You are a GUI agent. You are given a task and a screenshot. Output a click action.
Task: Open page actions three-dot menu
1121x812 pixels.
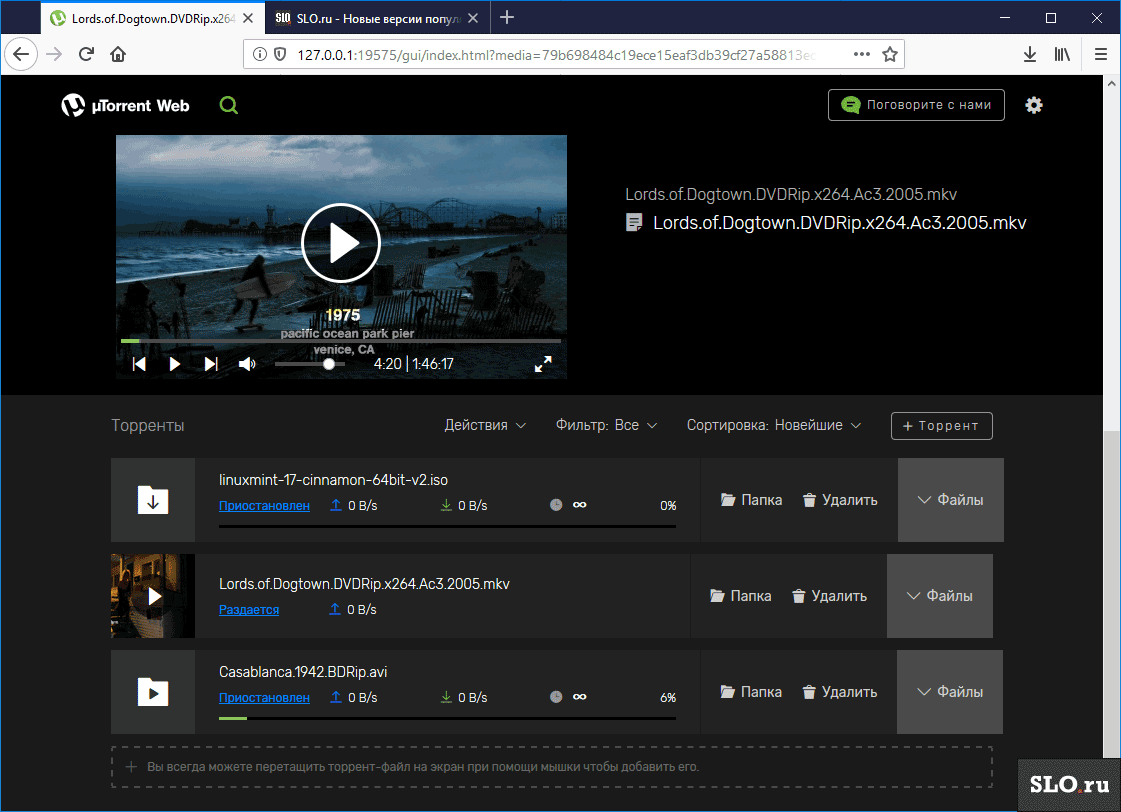(862, 54)
